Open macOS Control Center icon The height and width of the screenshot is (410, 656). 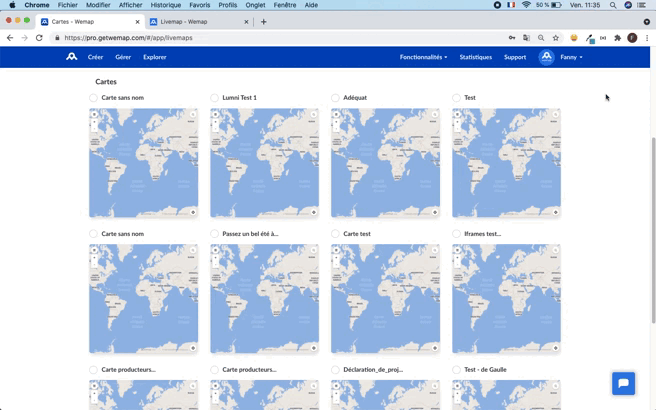(642, 5)
